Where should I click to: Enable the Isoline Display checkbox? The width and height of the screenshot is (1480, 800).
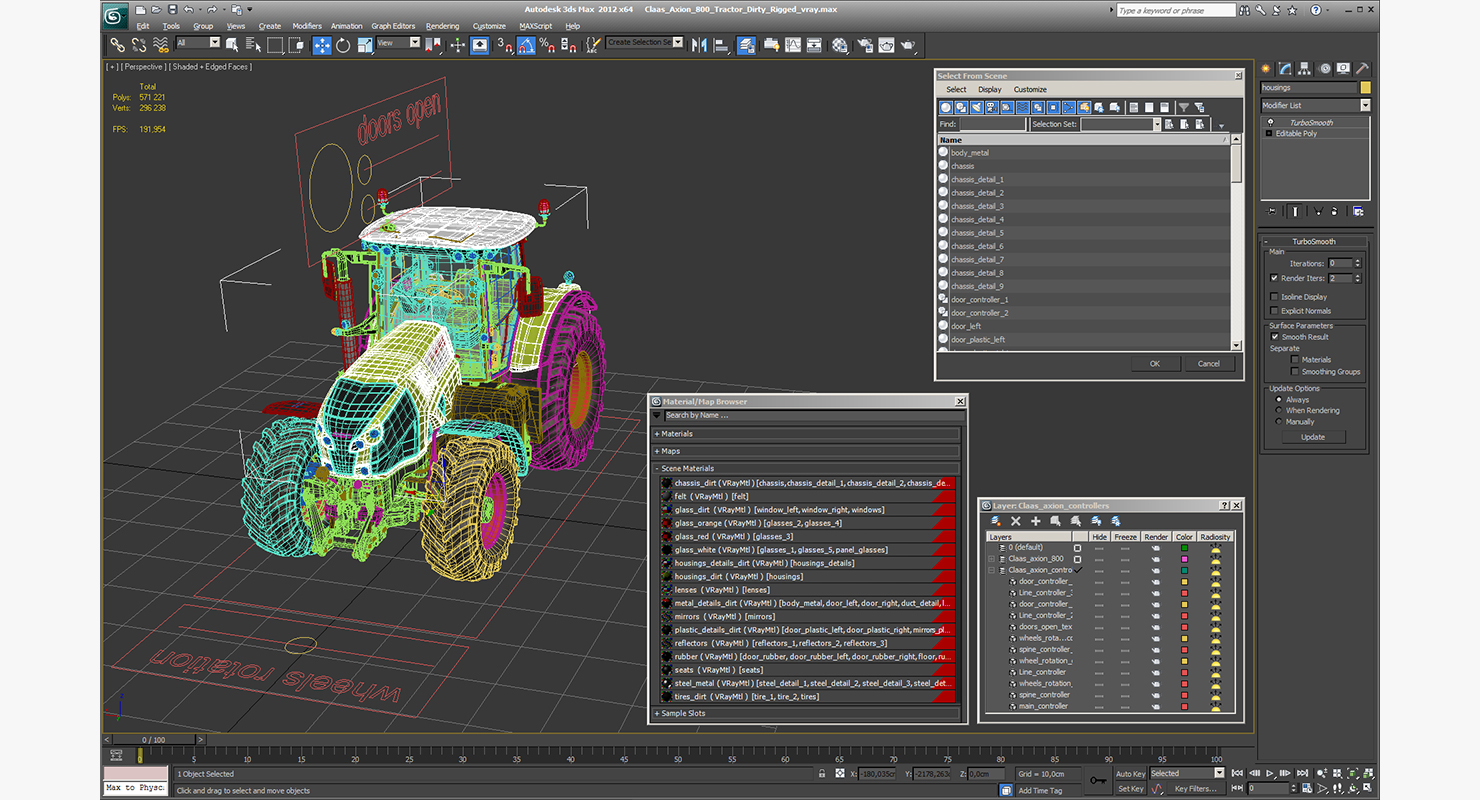(x=1274, y=297)
